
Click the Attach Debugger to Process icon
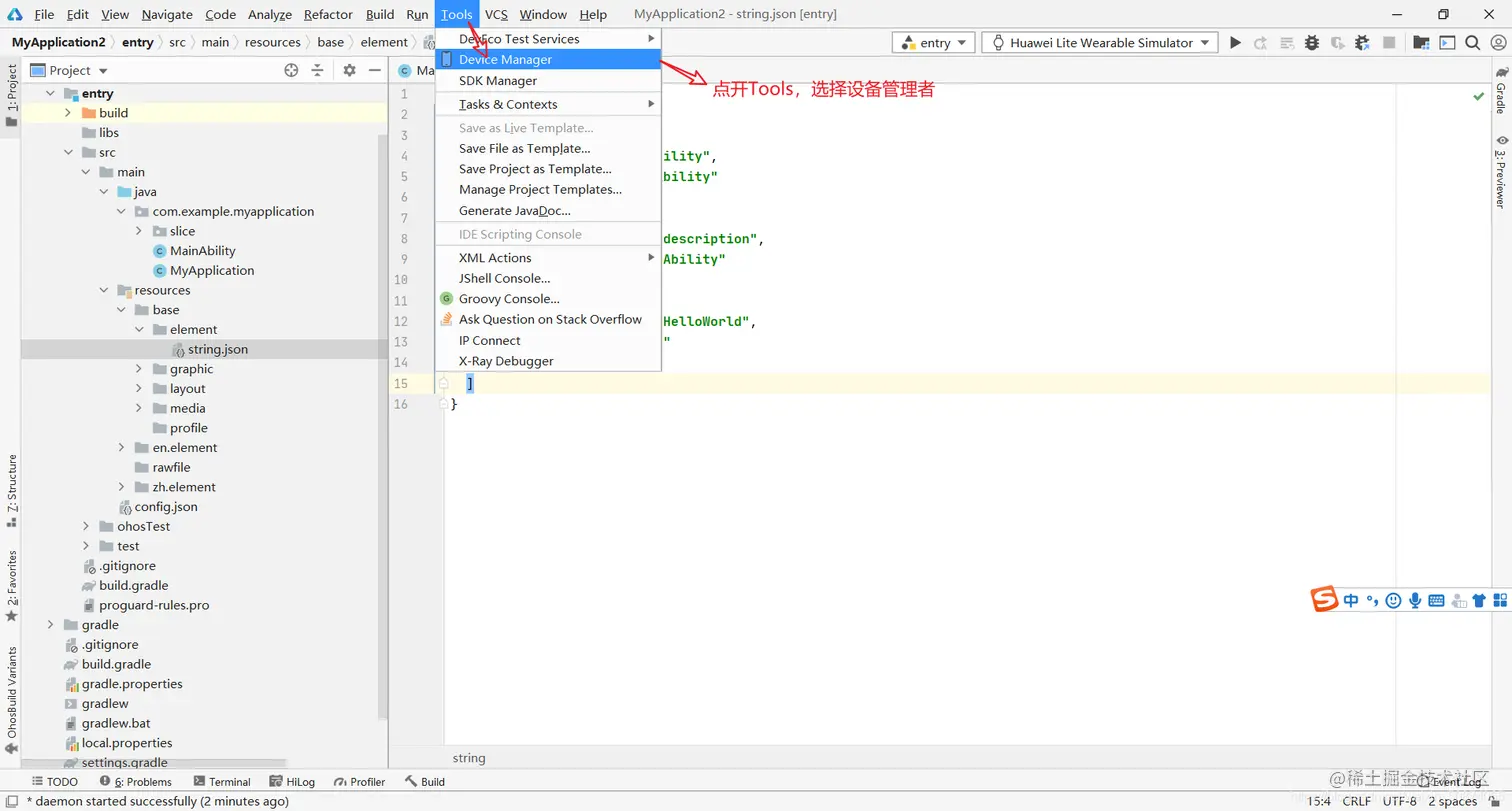[x=1363, y=43]
